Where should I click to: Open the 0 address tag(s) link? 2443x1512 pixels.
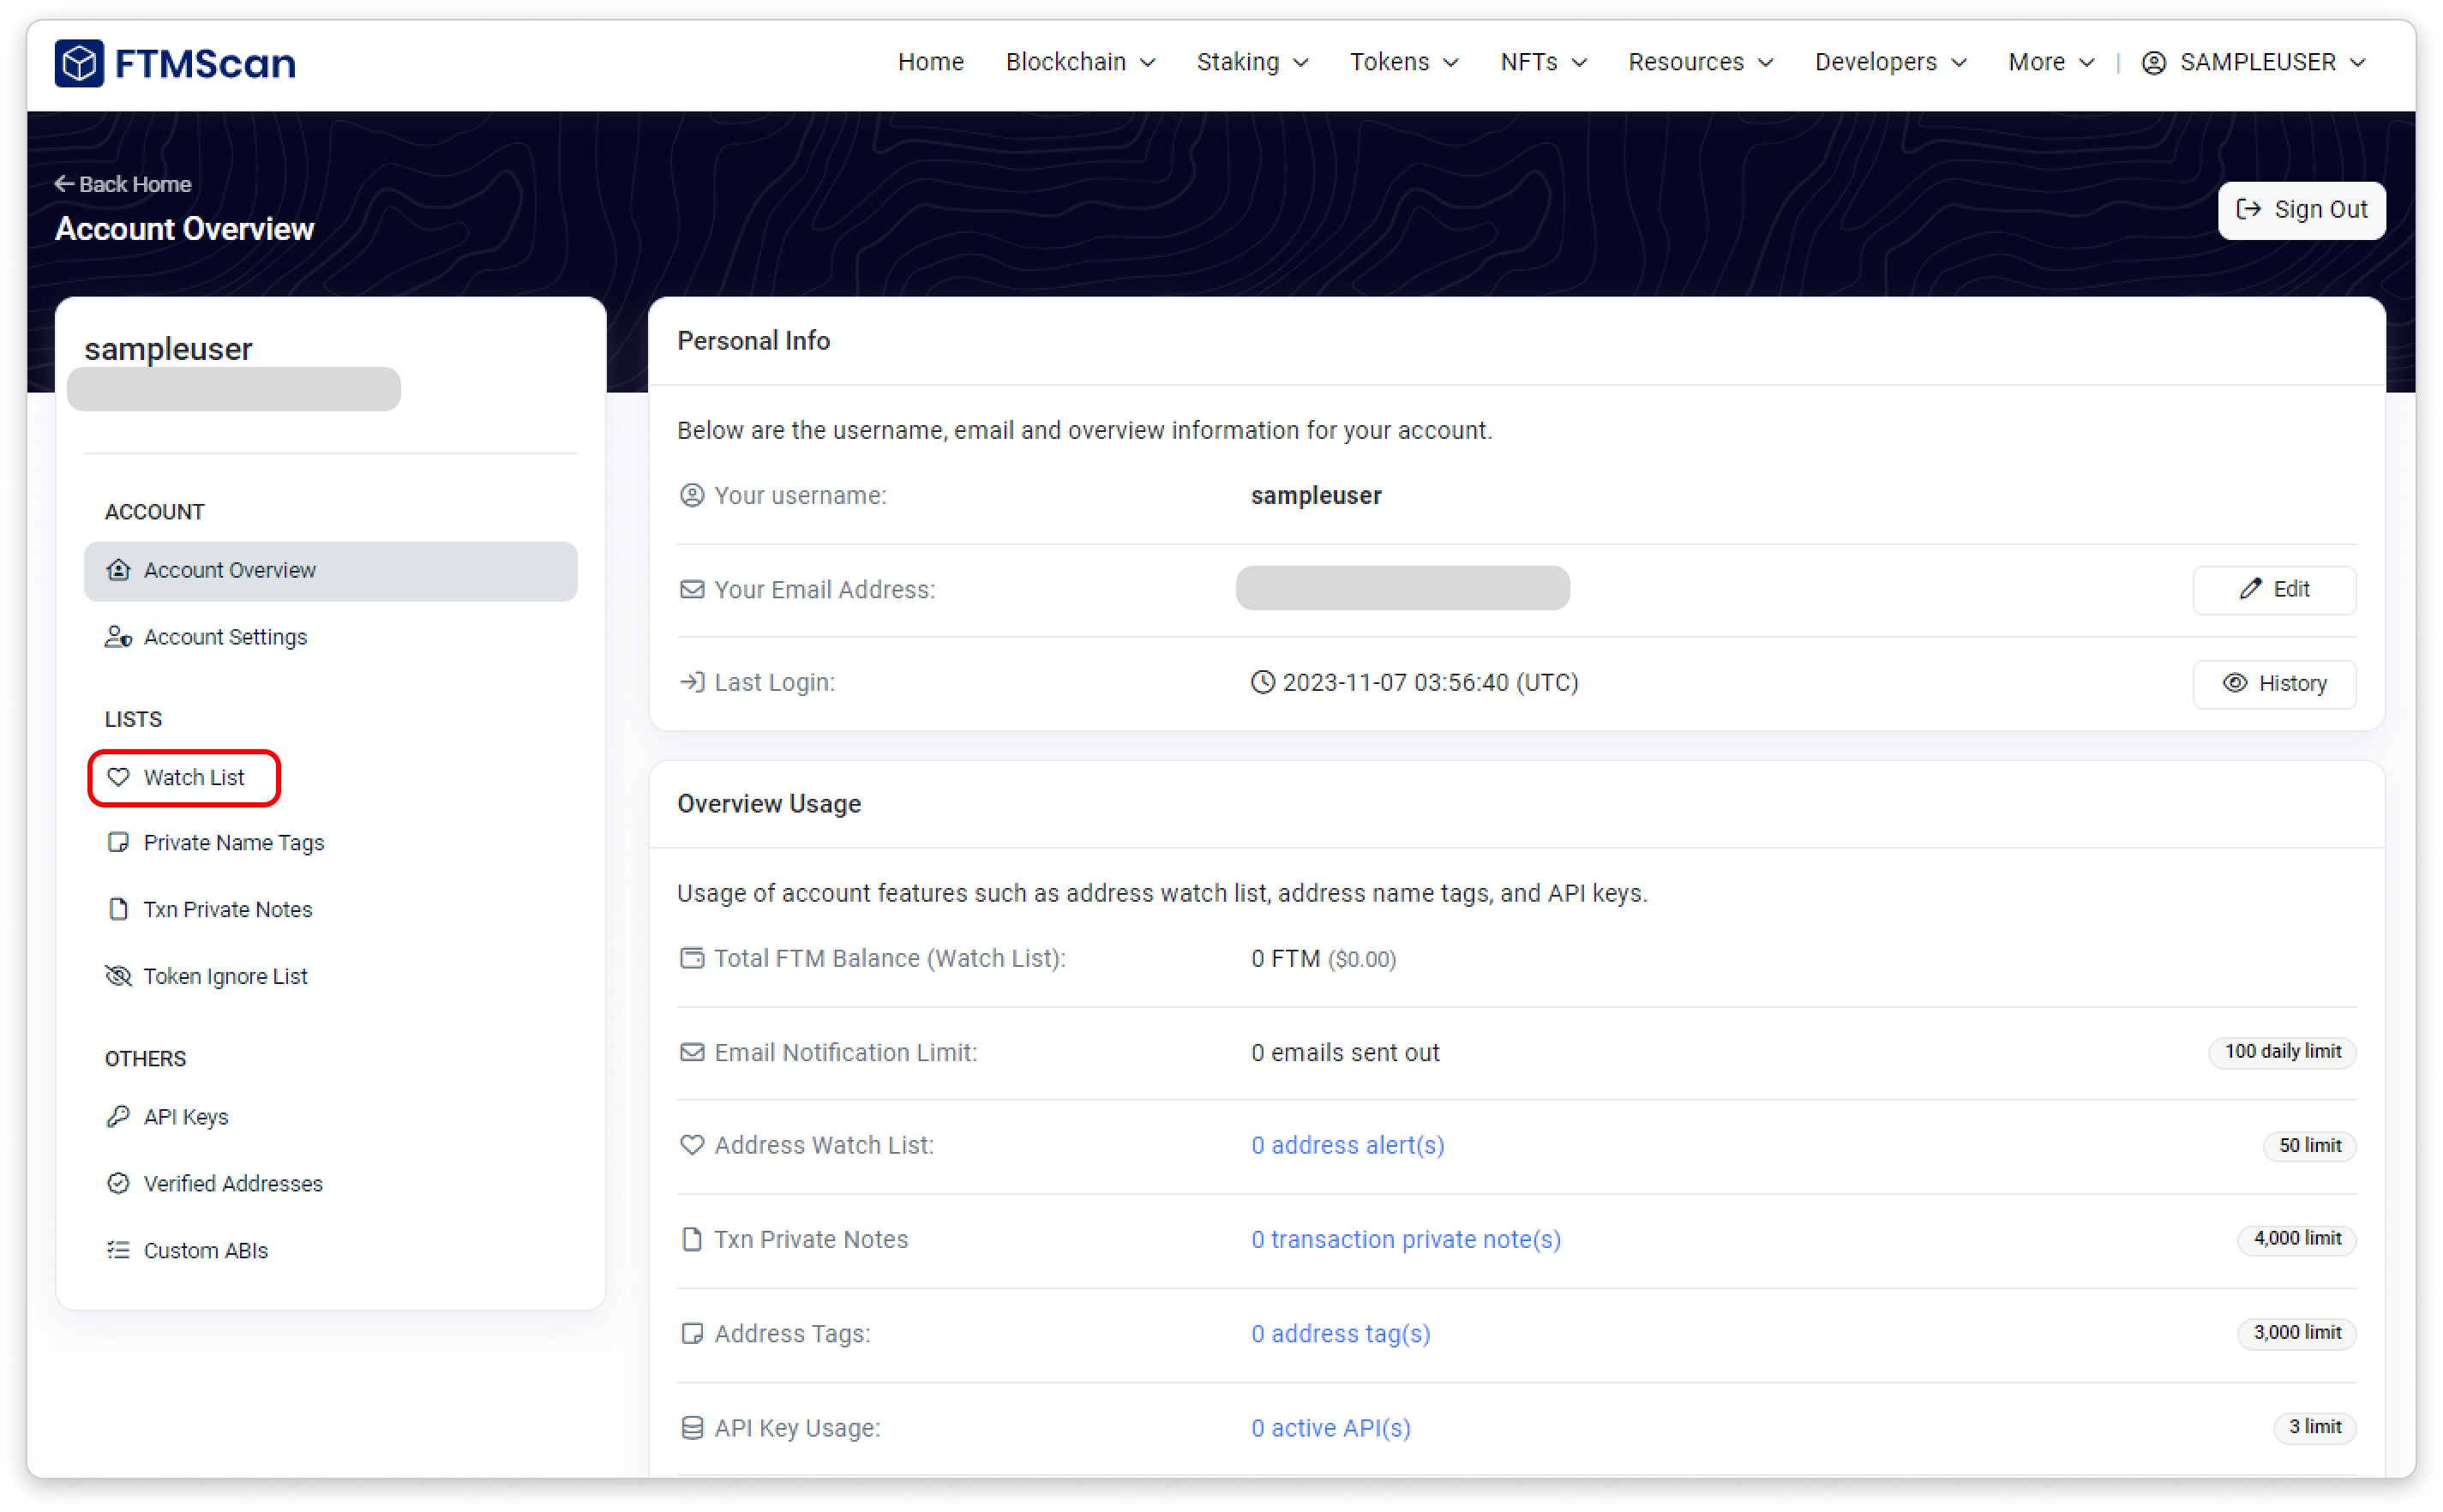click(1340, 1334)
